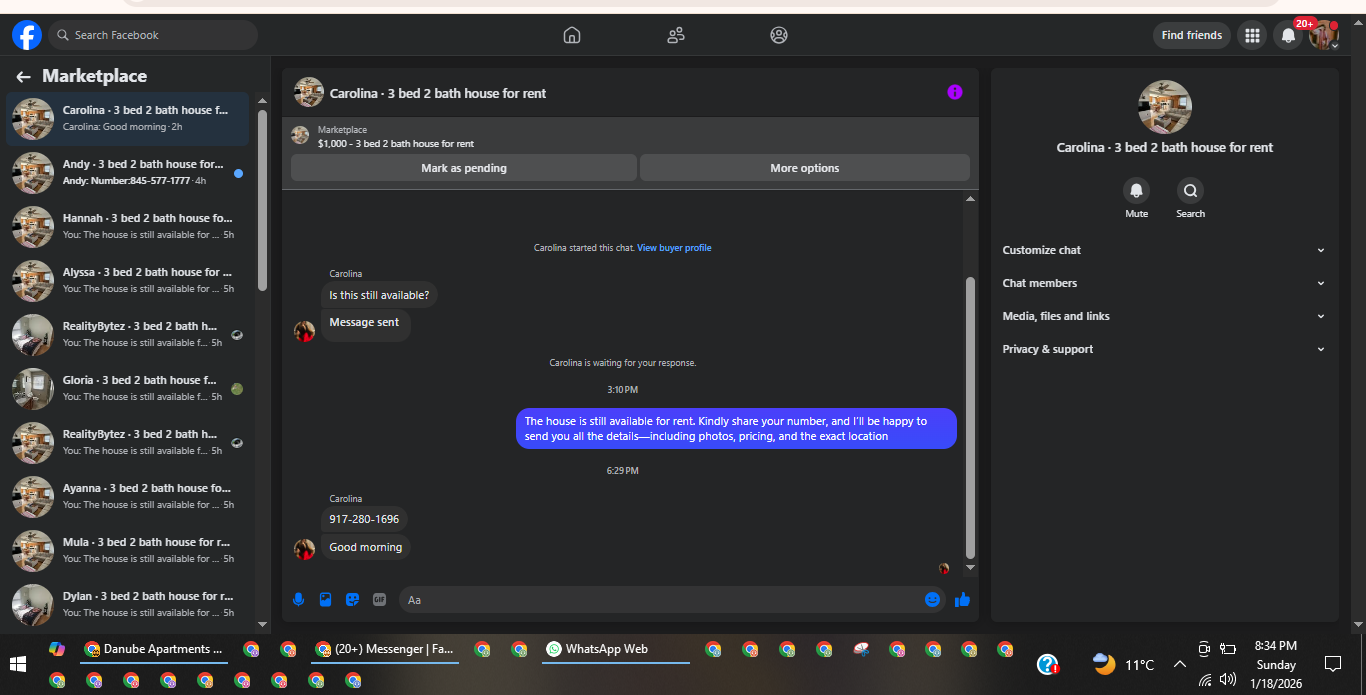
Task: Expand Chat members section
Action: (x=1164, y=283)
